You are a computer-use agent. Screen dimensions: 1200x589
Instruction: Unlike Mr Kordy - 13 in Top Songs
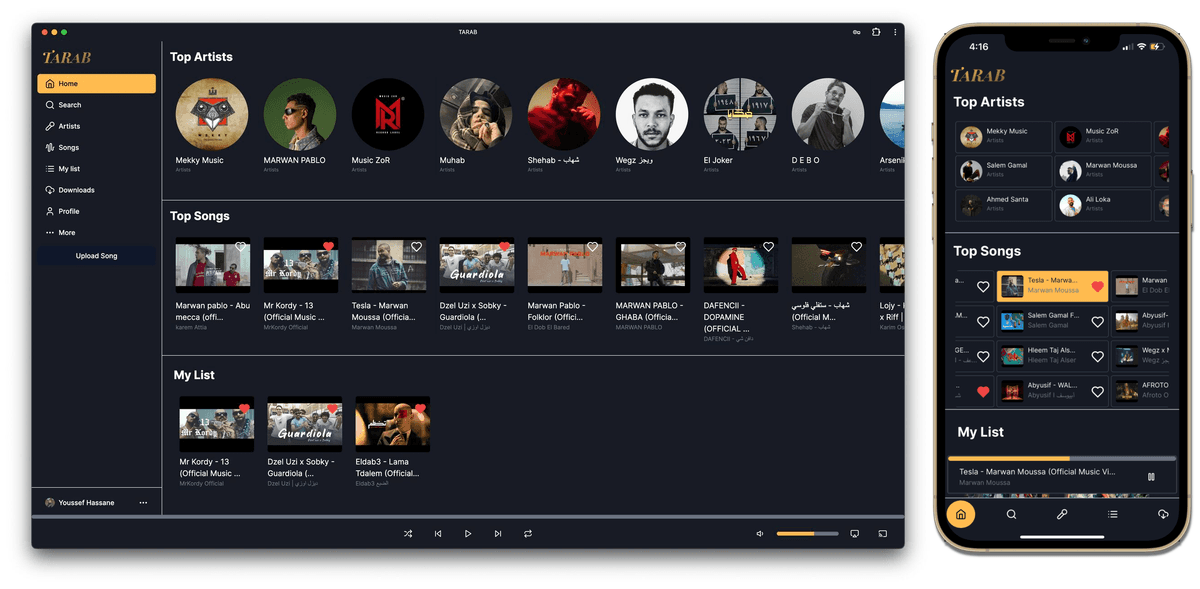(329, 246)
